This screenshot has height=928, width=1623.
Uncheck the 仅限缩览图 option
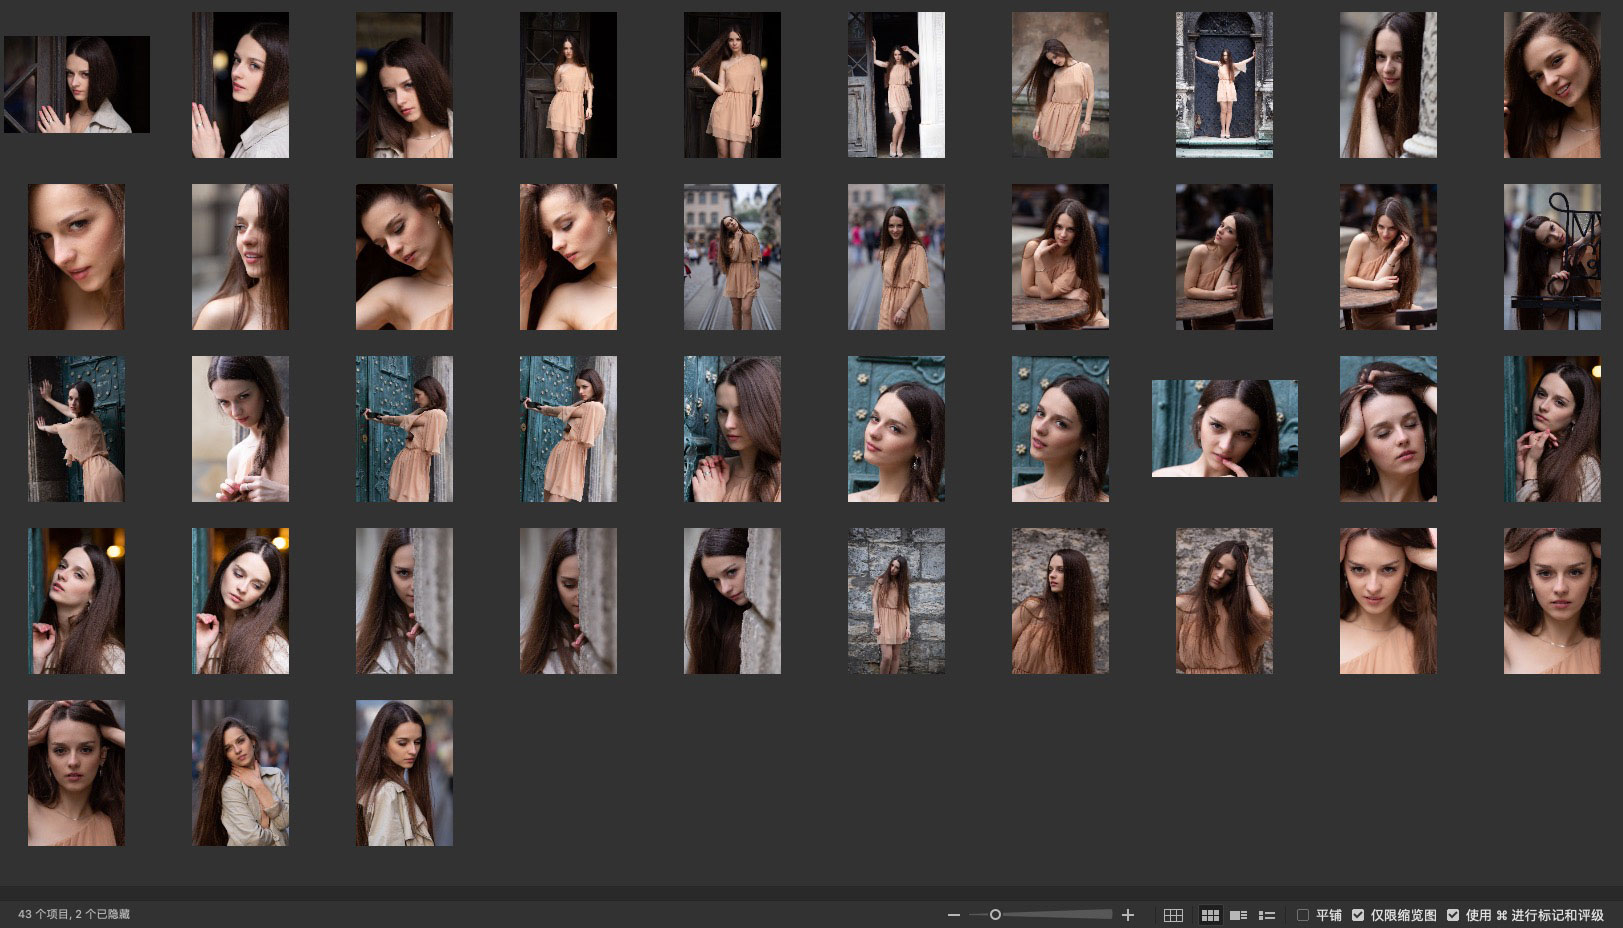[1358, 915]
